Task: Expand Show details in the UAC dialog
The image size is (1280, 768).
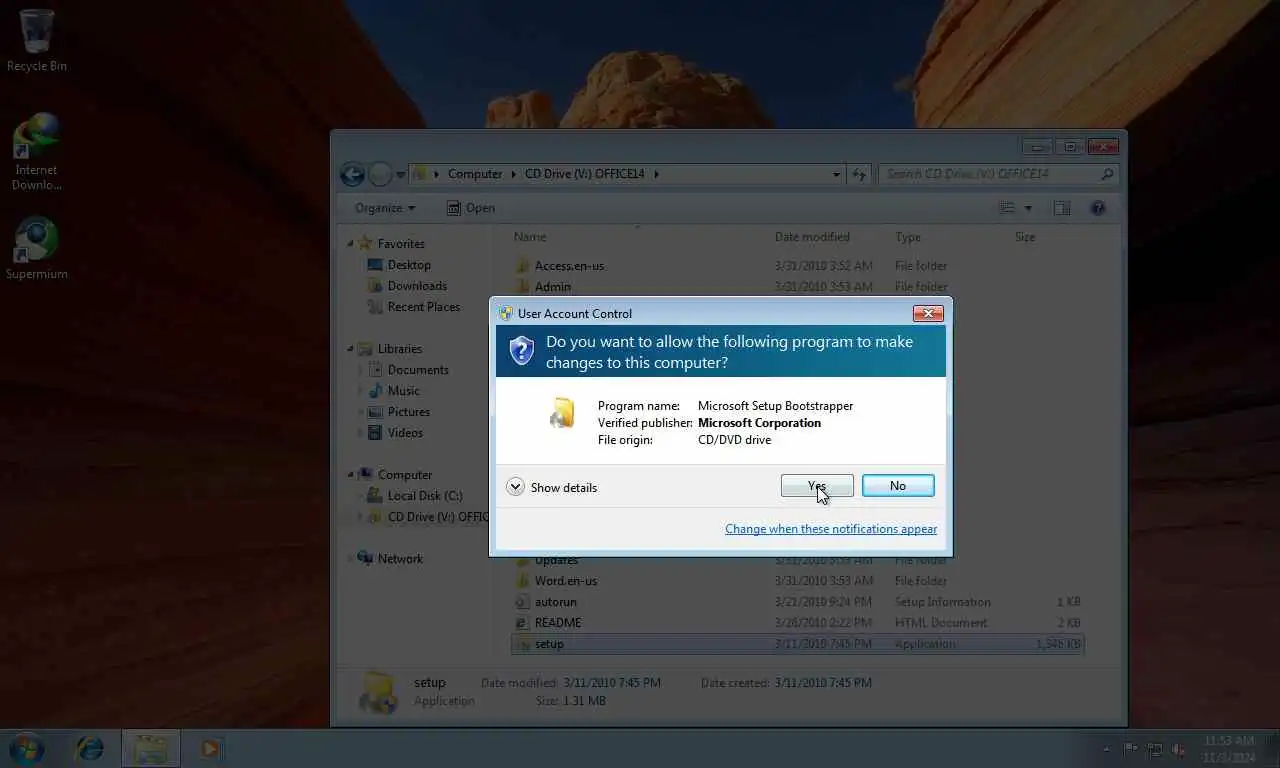Action: [x=552, y=487]
